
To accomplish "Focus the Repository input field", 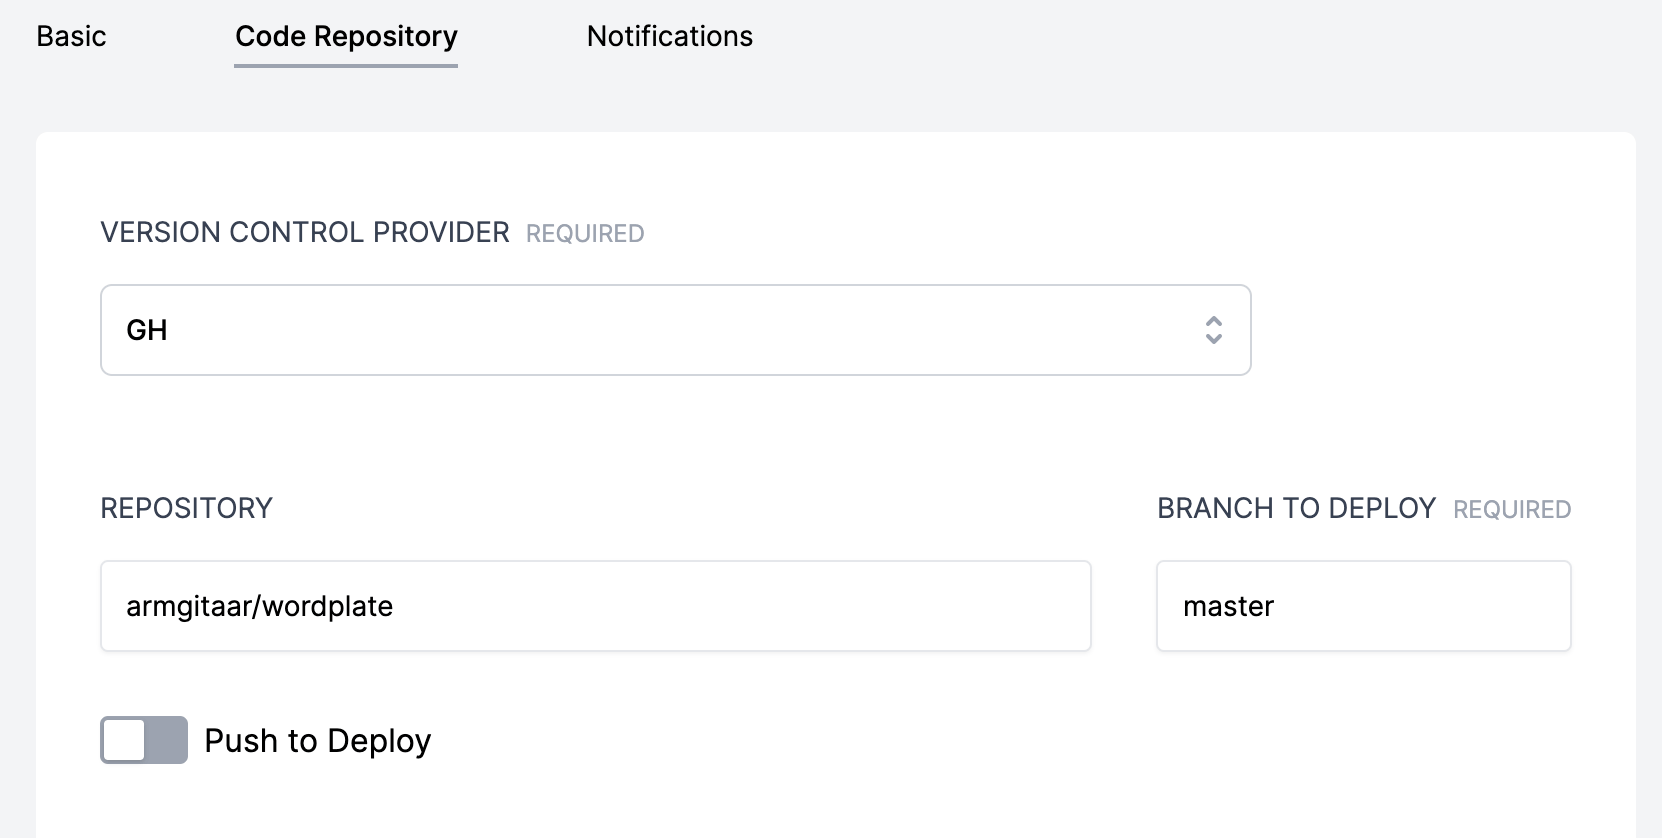I will (x=596, y=606).
